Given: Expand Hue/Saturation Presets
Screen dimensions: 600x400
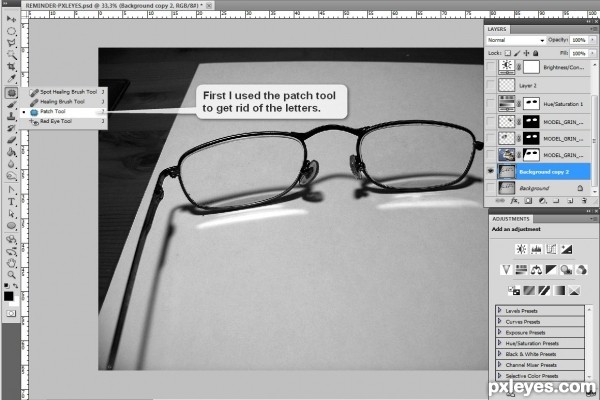Looking at the screenshot, I should (x=499, y=343).
